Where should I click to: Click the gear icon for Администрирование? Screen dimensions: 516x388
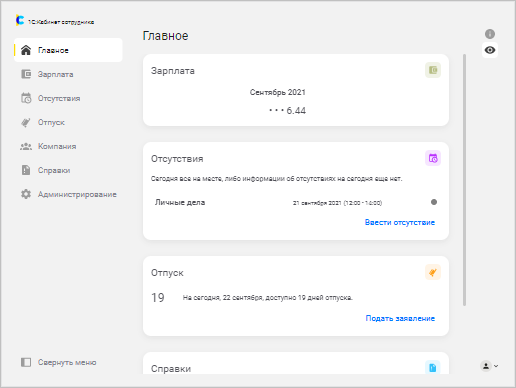(26, 194)
